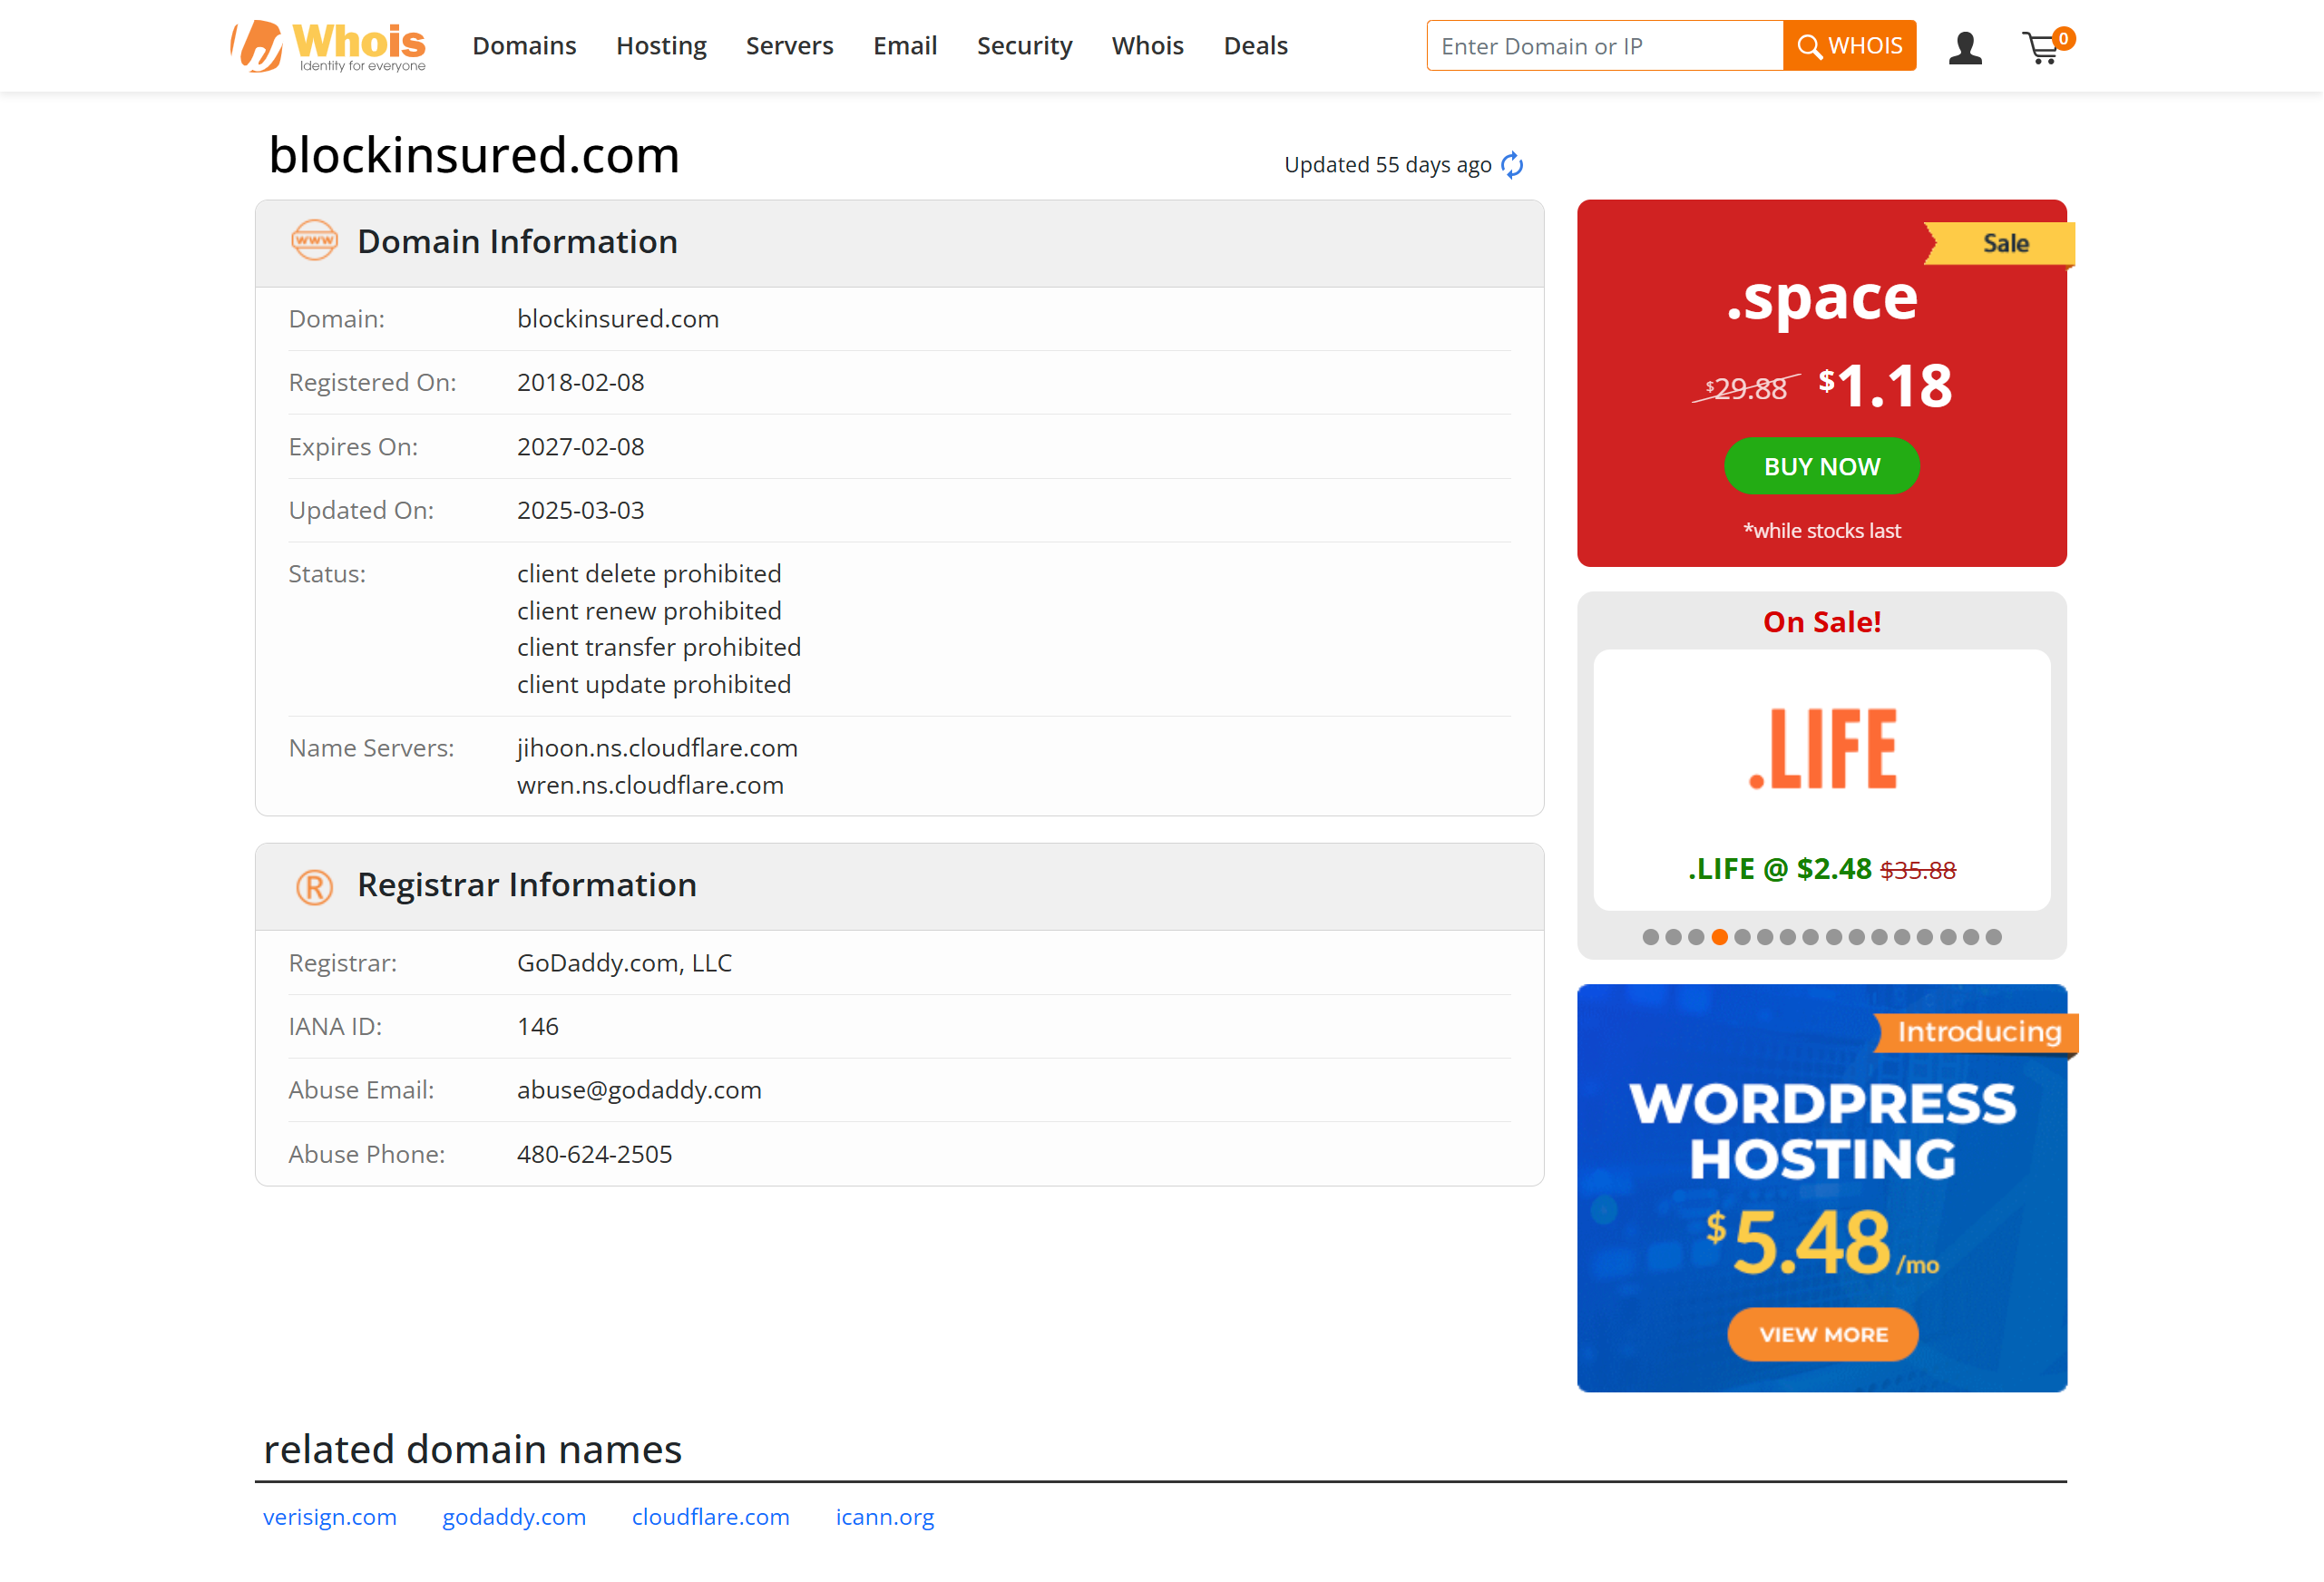Open the Domains menu
This screenshot has height=1582, width=2324.
[x=524, y=45]
